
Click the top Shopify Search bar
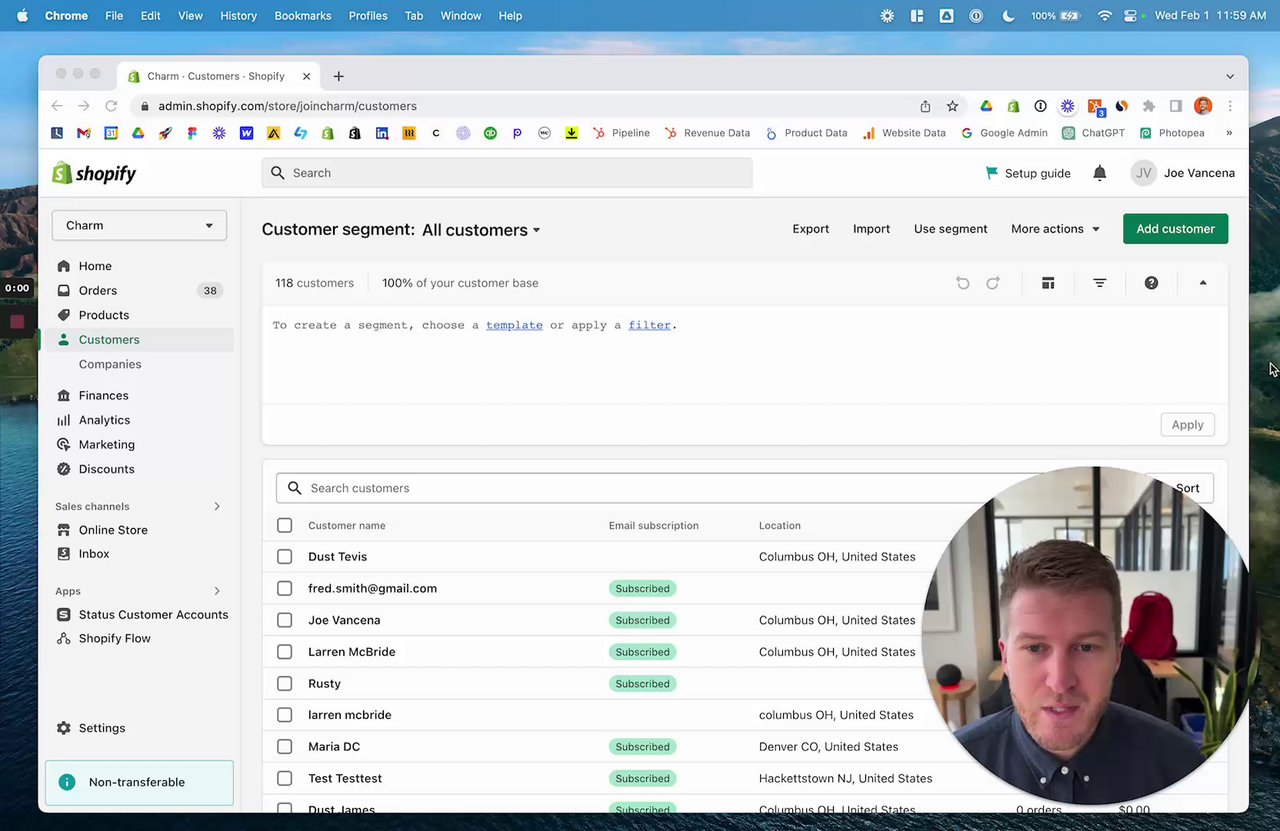(x=507, y=173)
